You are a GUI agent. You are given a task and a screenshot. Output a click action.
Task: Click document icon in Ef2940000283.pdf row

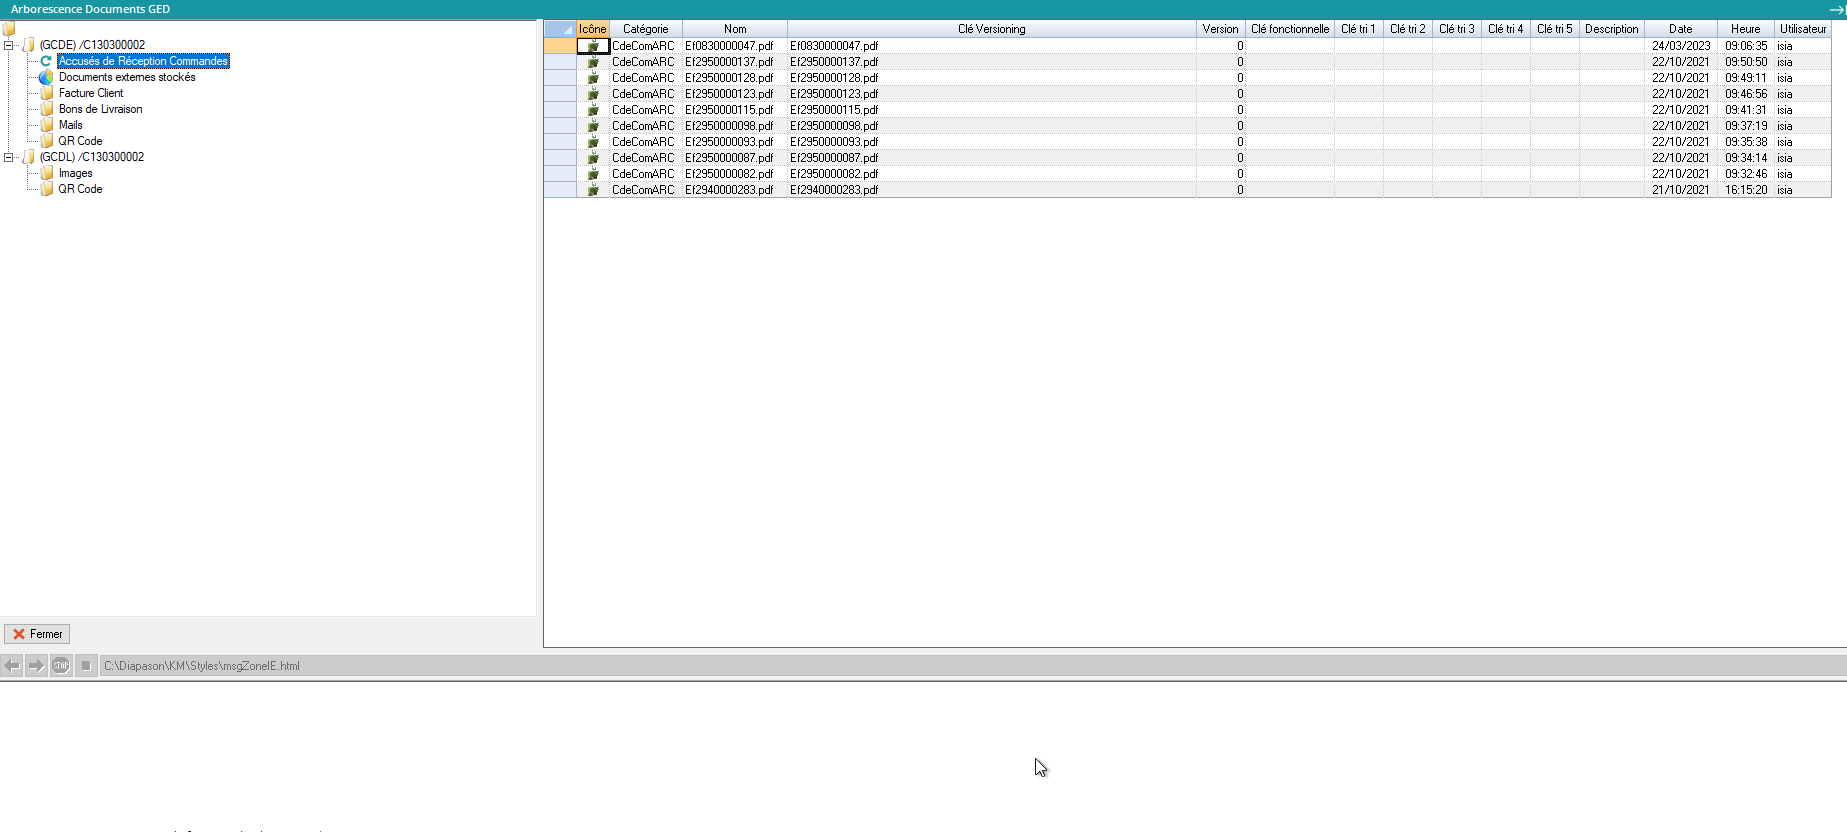click(x=593, y=190)
